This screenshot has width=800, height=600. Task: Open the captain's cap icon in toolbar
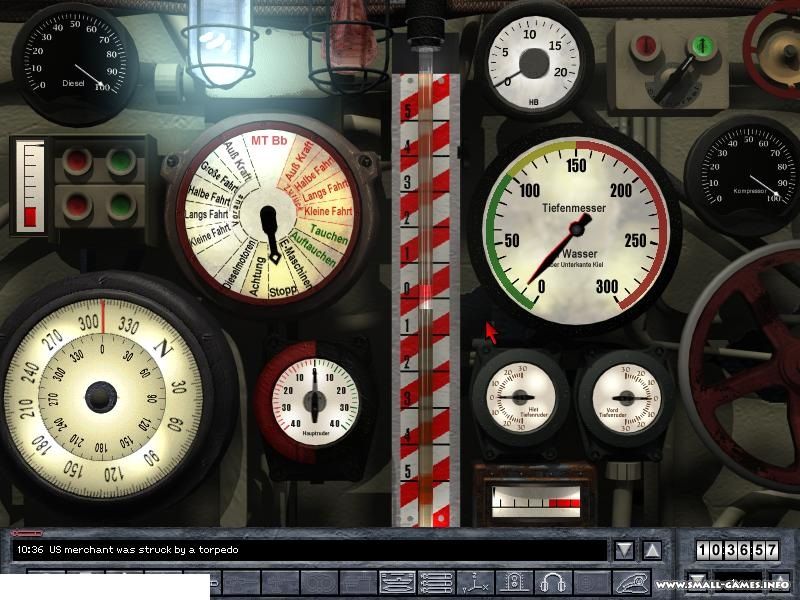pos(632,583)
